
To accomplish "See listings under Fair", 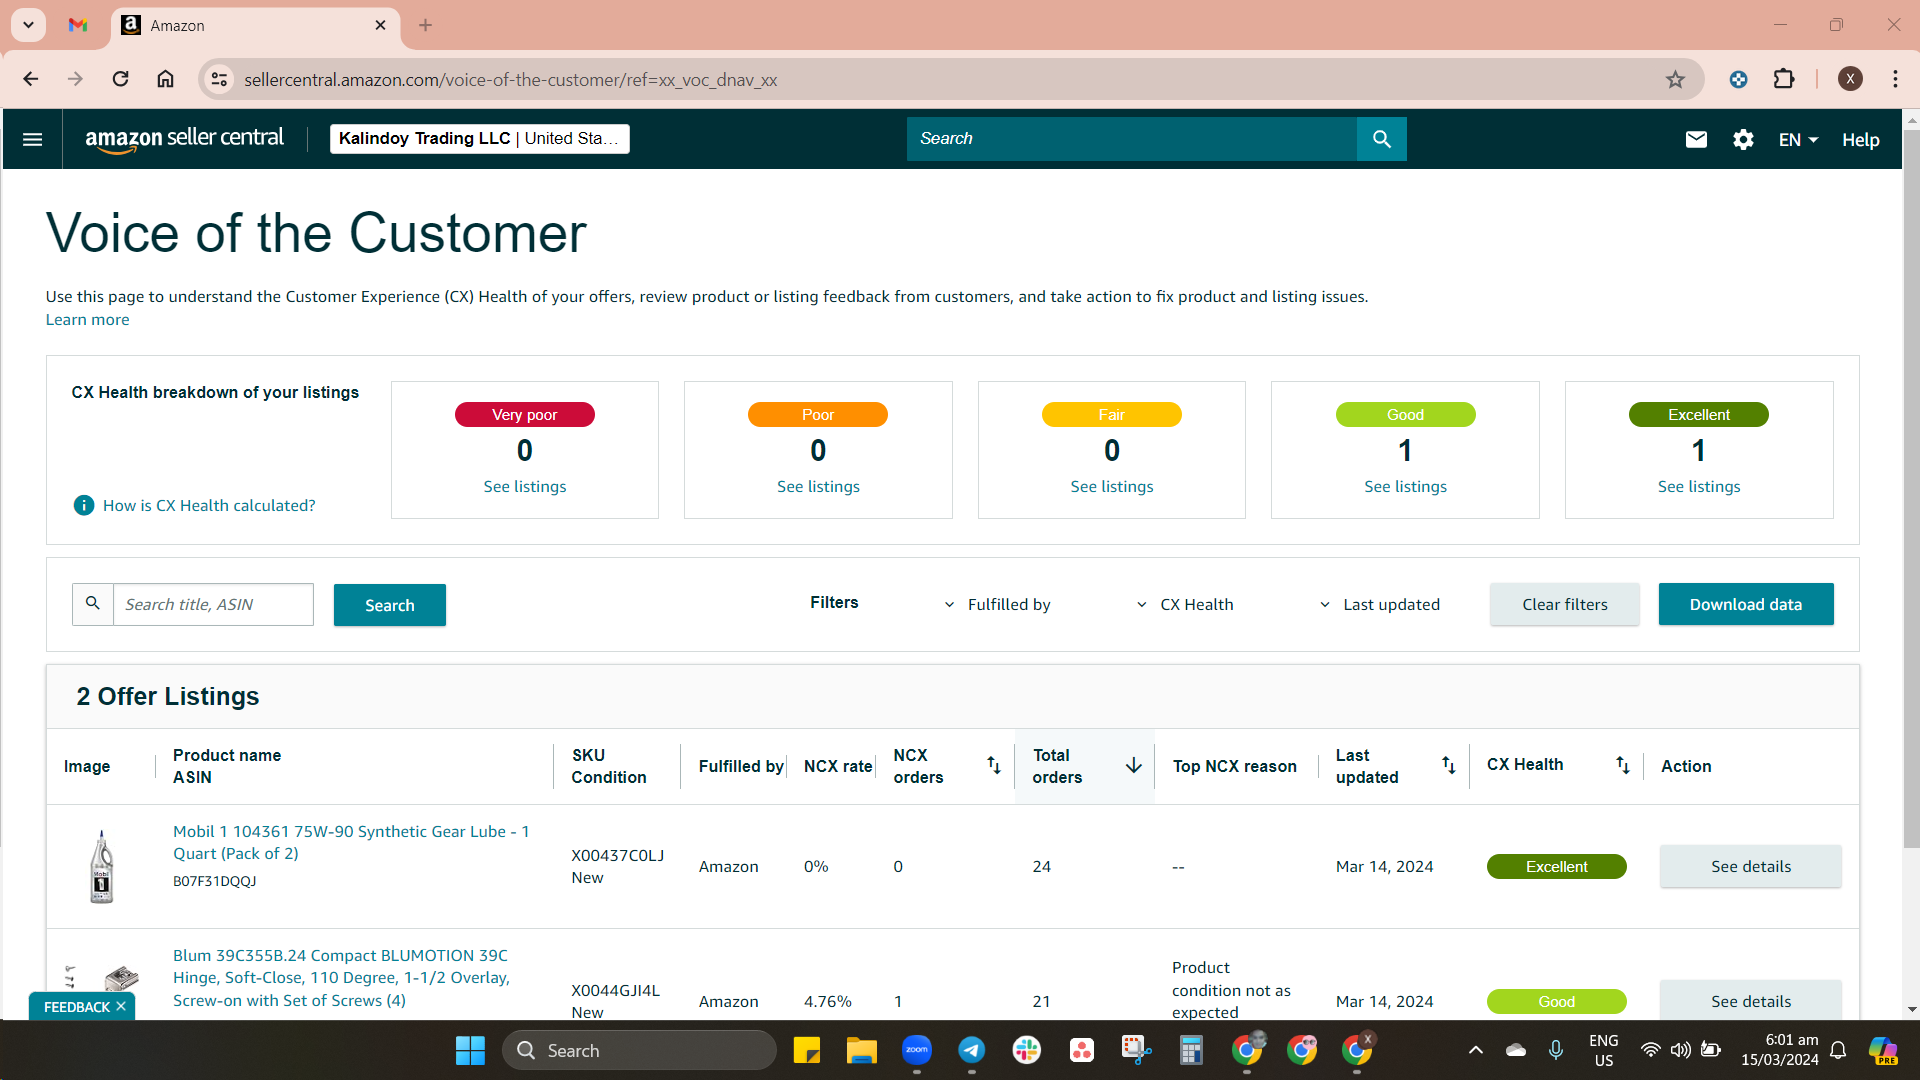I will [1112, 486].
